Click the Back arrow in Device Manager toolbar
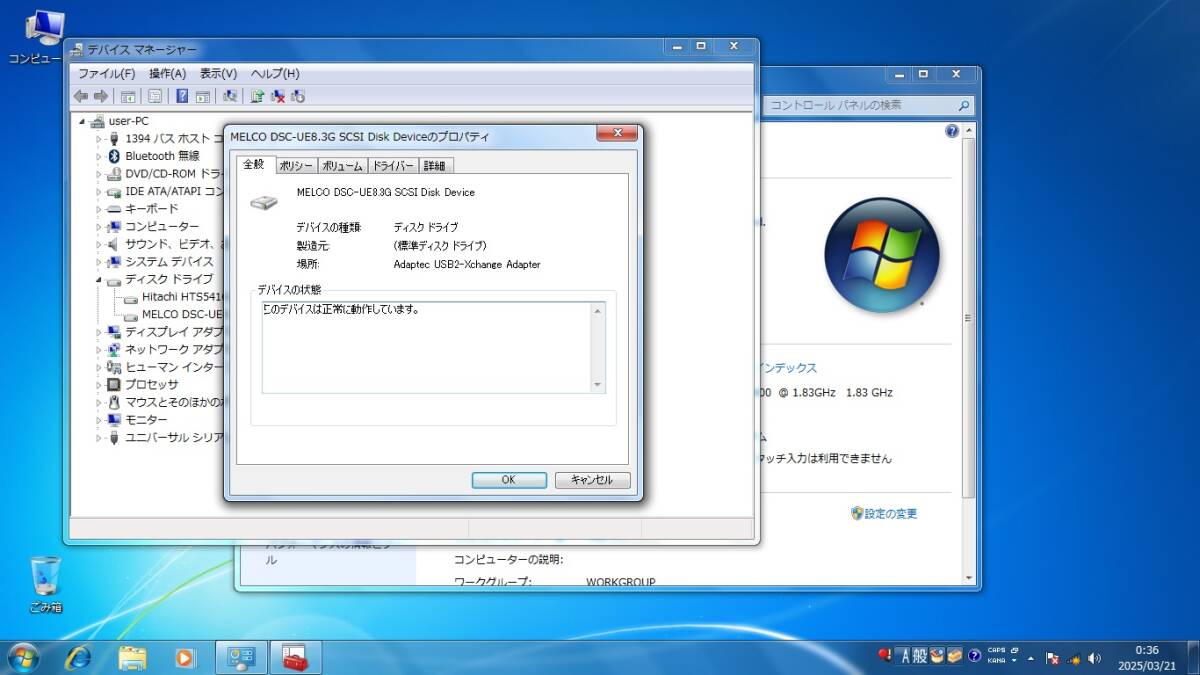 [x=81, y=96]
